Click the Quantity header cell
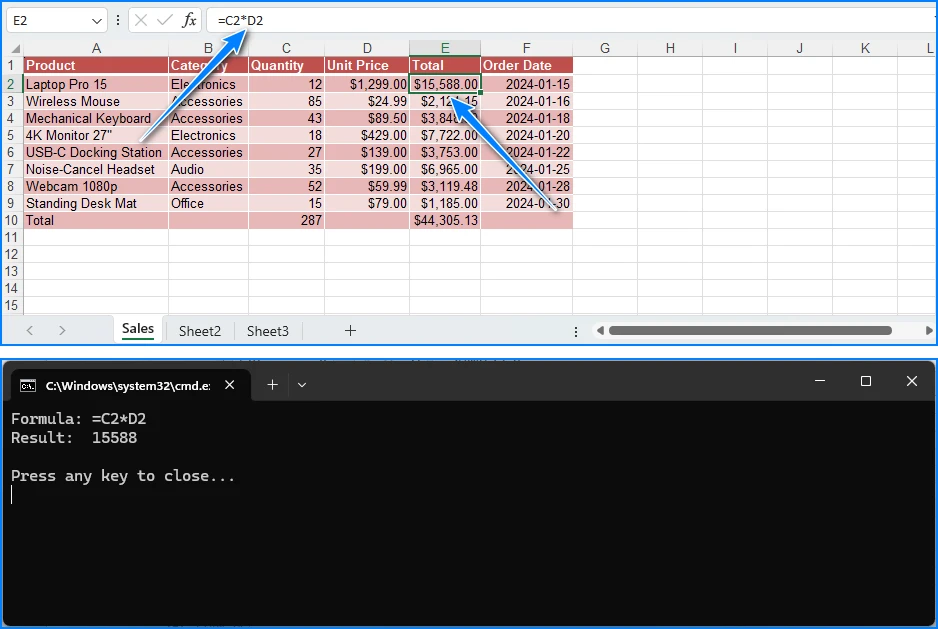Viewport: 938px width, 629px height. pos(287,65)
